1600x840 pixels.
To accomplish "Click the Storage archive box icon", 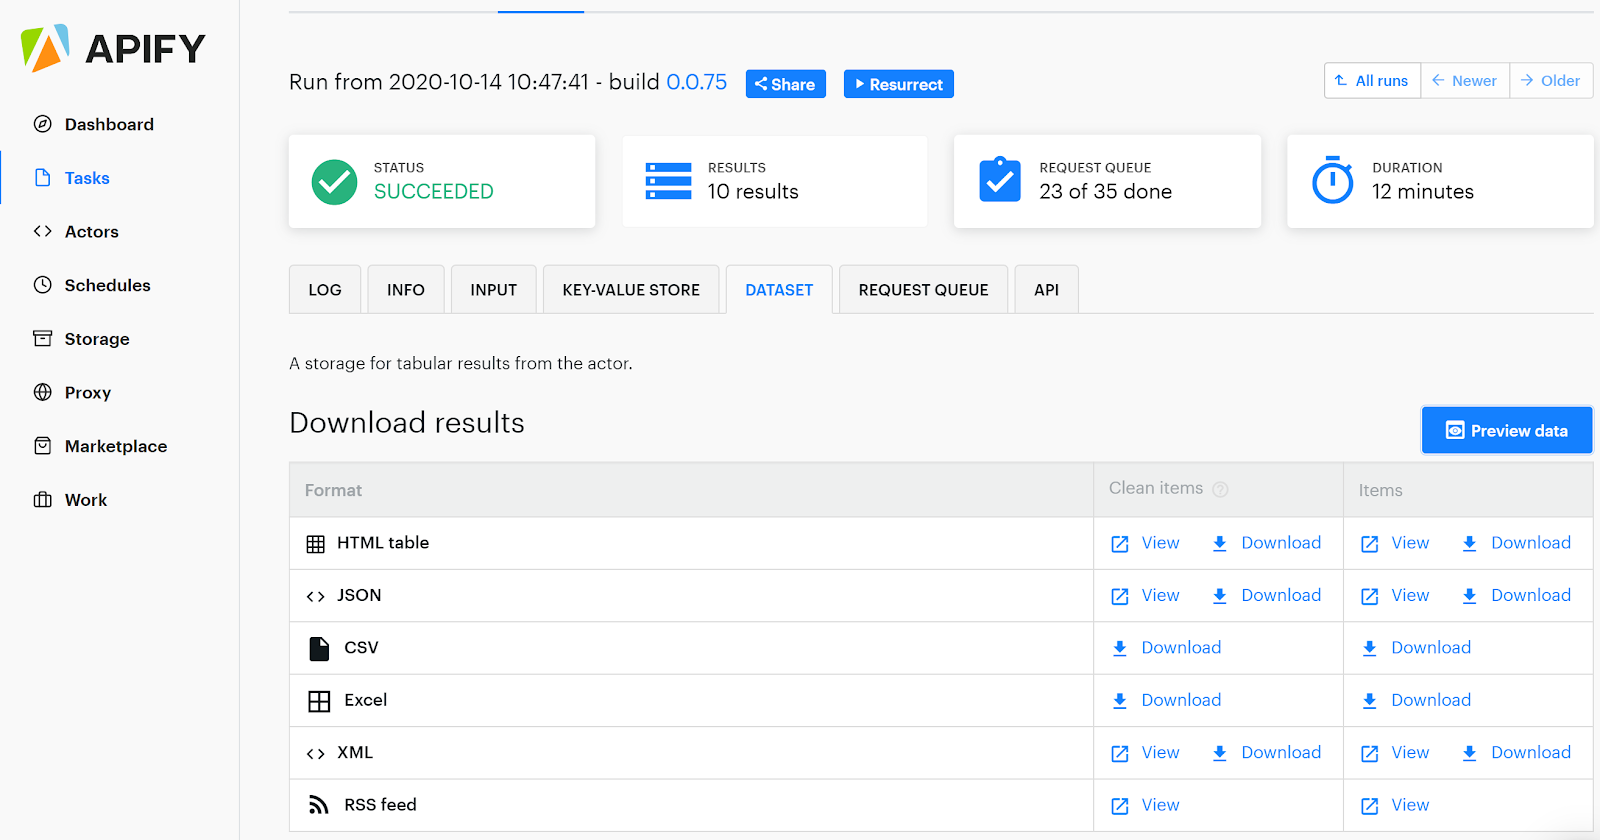I will click(x=42, y=339).
